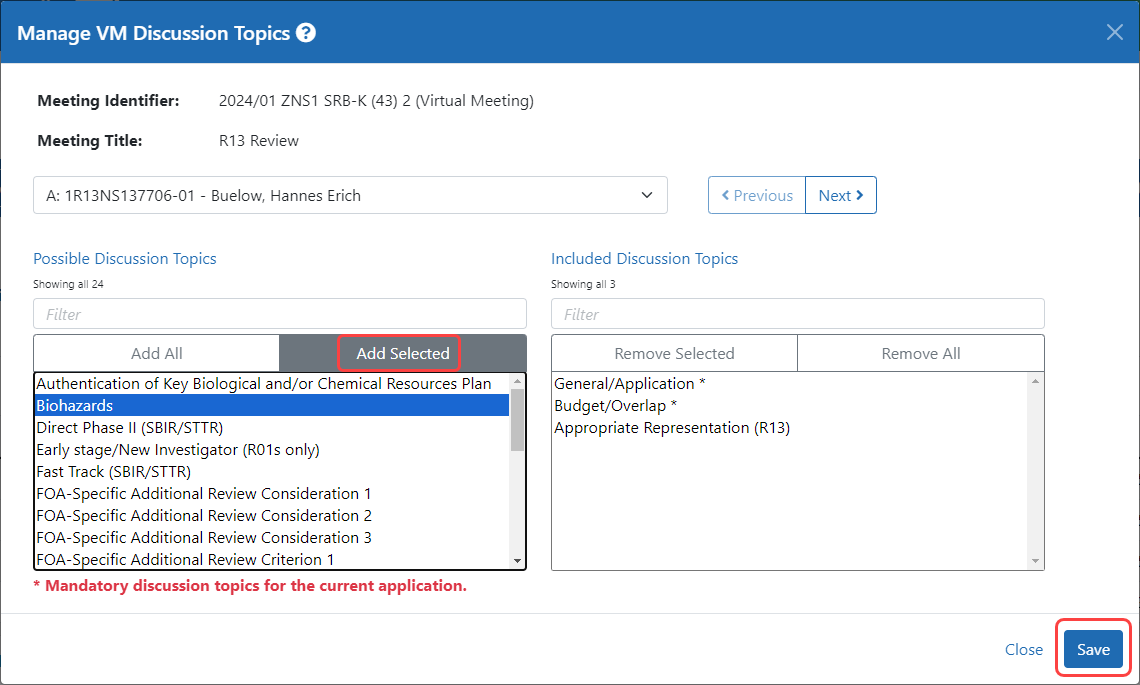This screenshot has height=685, width=1140.
Task: Select FOA-Specific Additional Review Criterion 1
Action: coord(272,559)
